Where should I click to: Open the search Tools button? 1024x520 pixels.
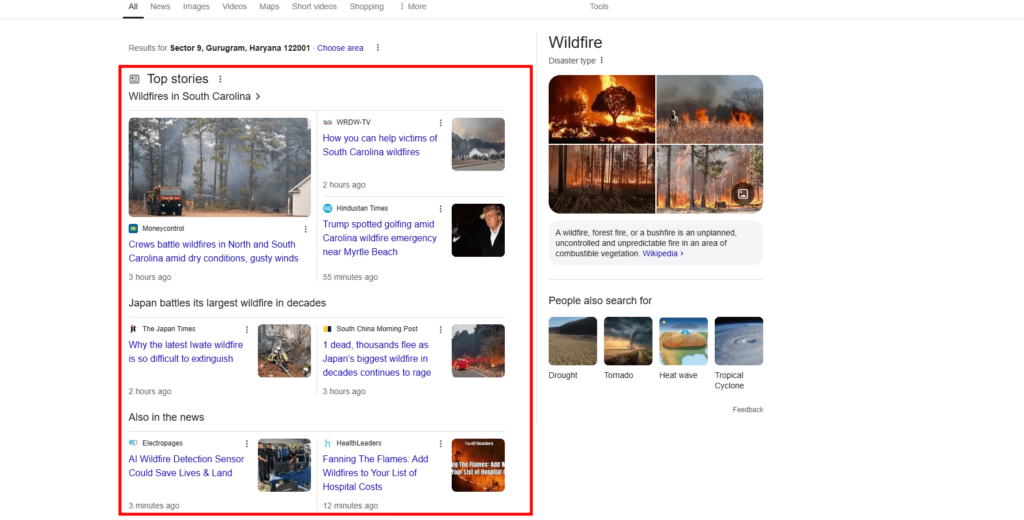tap(599, 7)
